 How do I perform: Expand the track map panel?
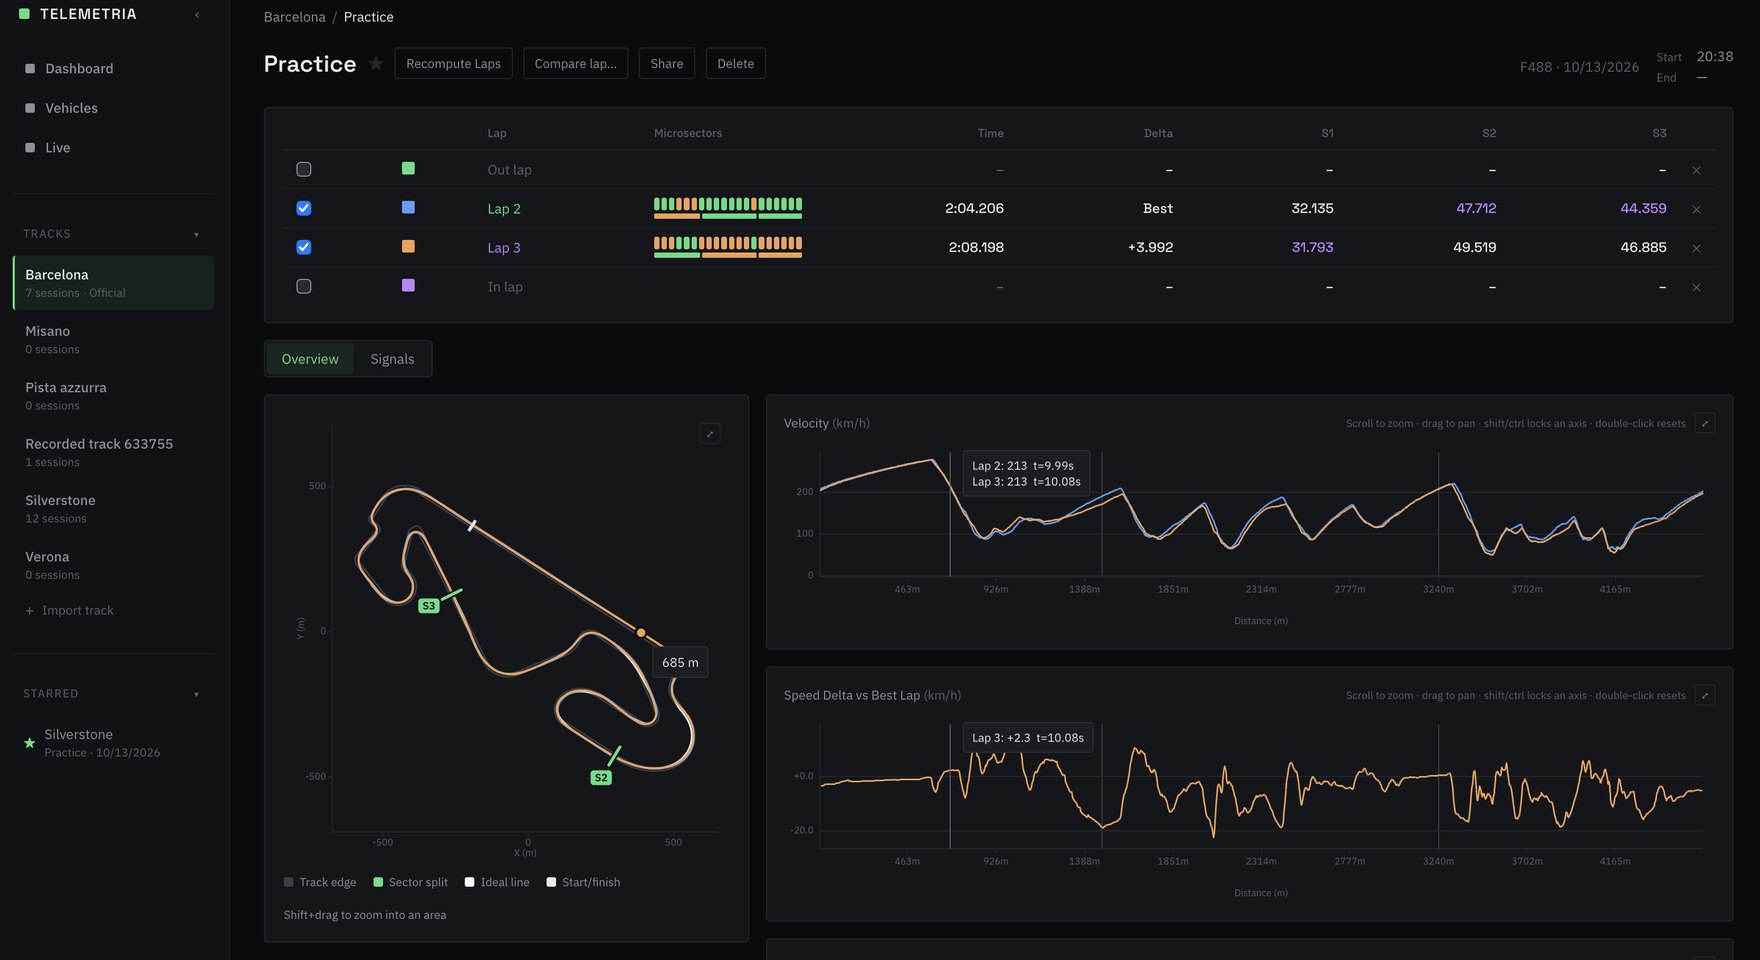(710, 433)
